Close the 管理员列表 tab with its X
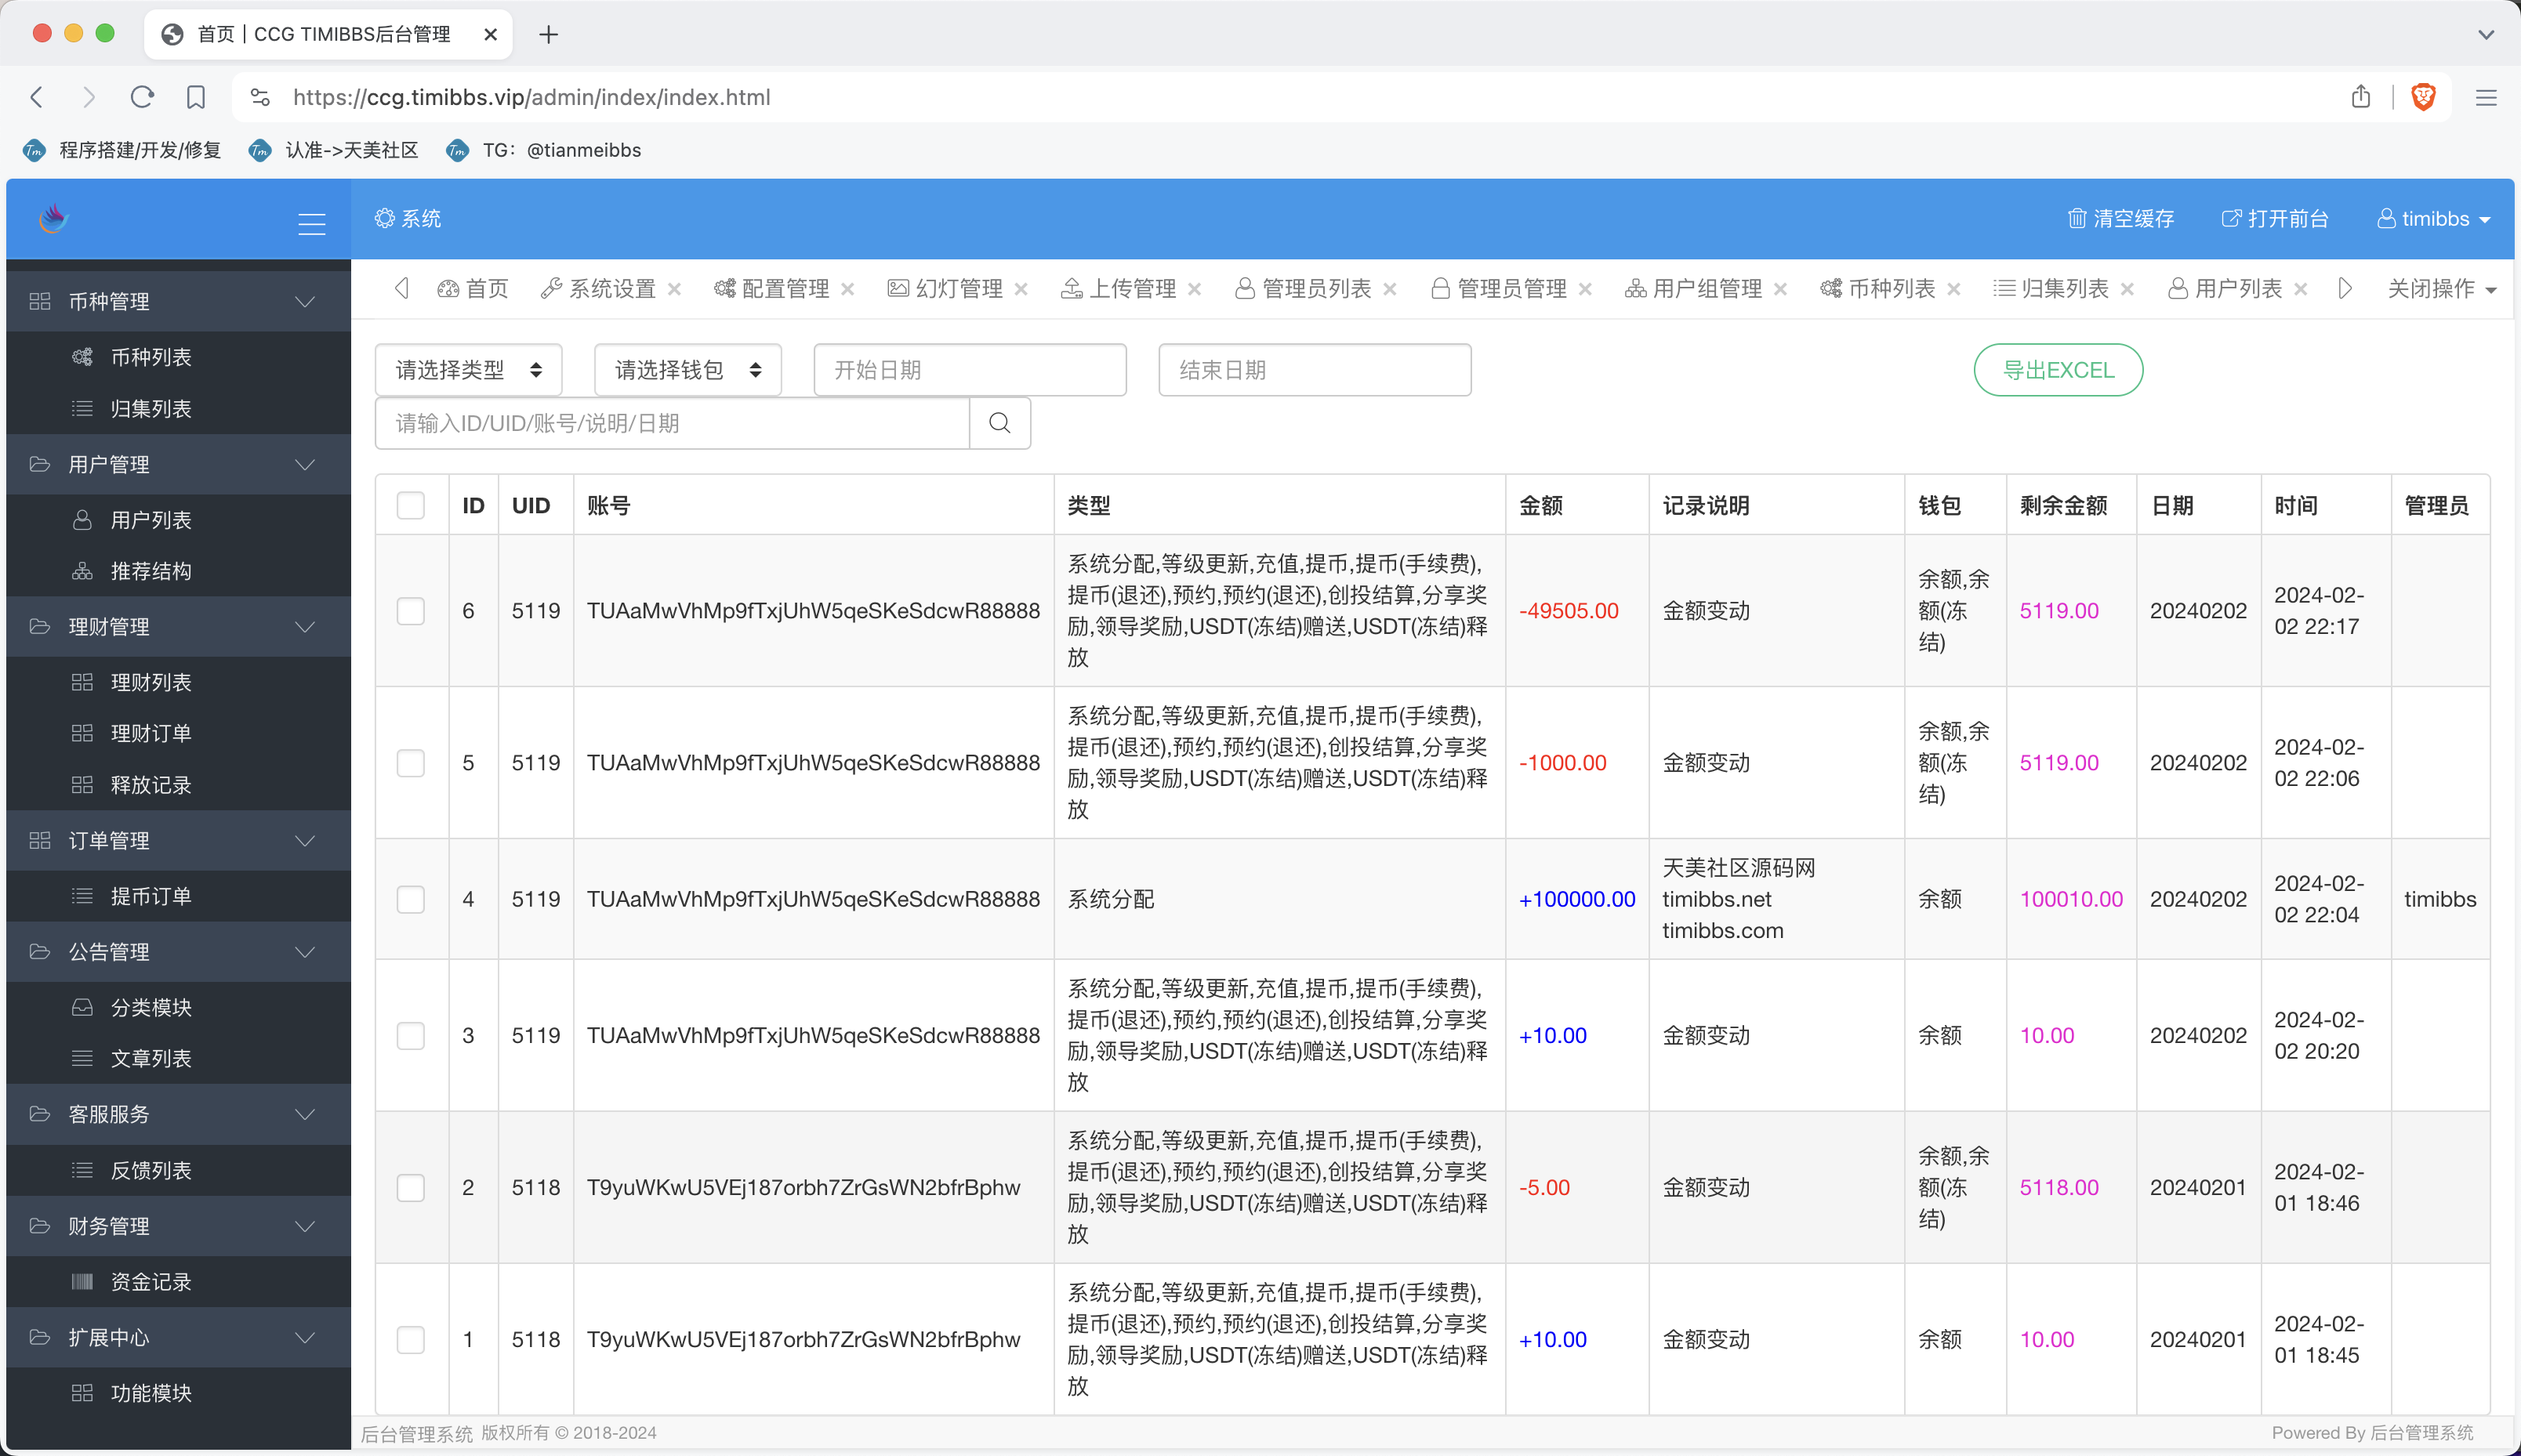 pos(1390,289)
